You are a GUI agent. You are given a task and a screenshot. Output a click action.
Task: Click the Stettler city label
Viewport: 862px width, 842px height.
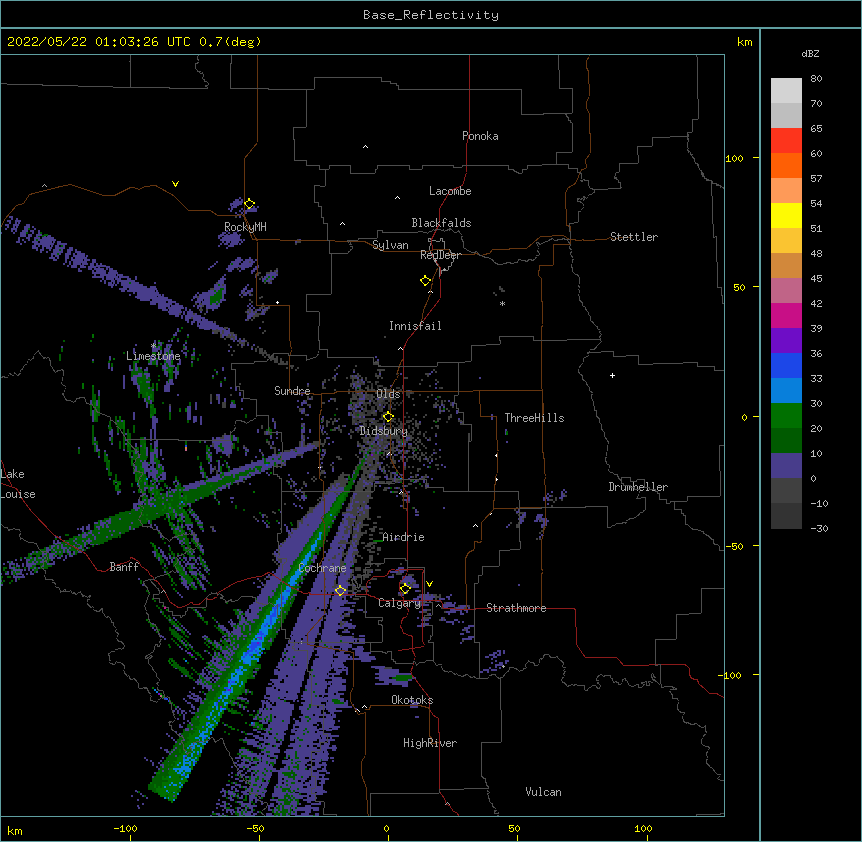point(634,237)
